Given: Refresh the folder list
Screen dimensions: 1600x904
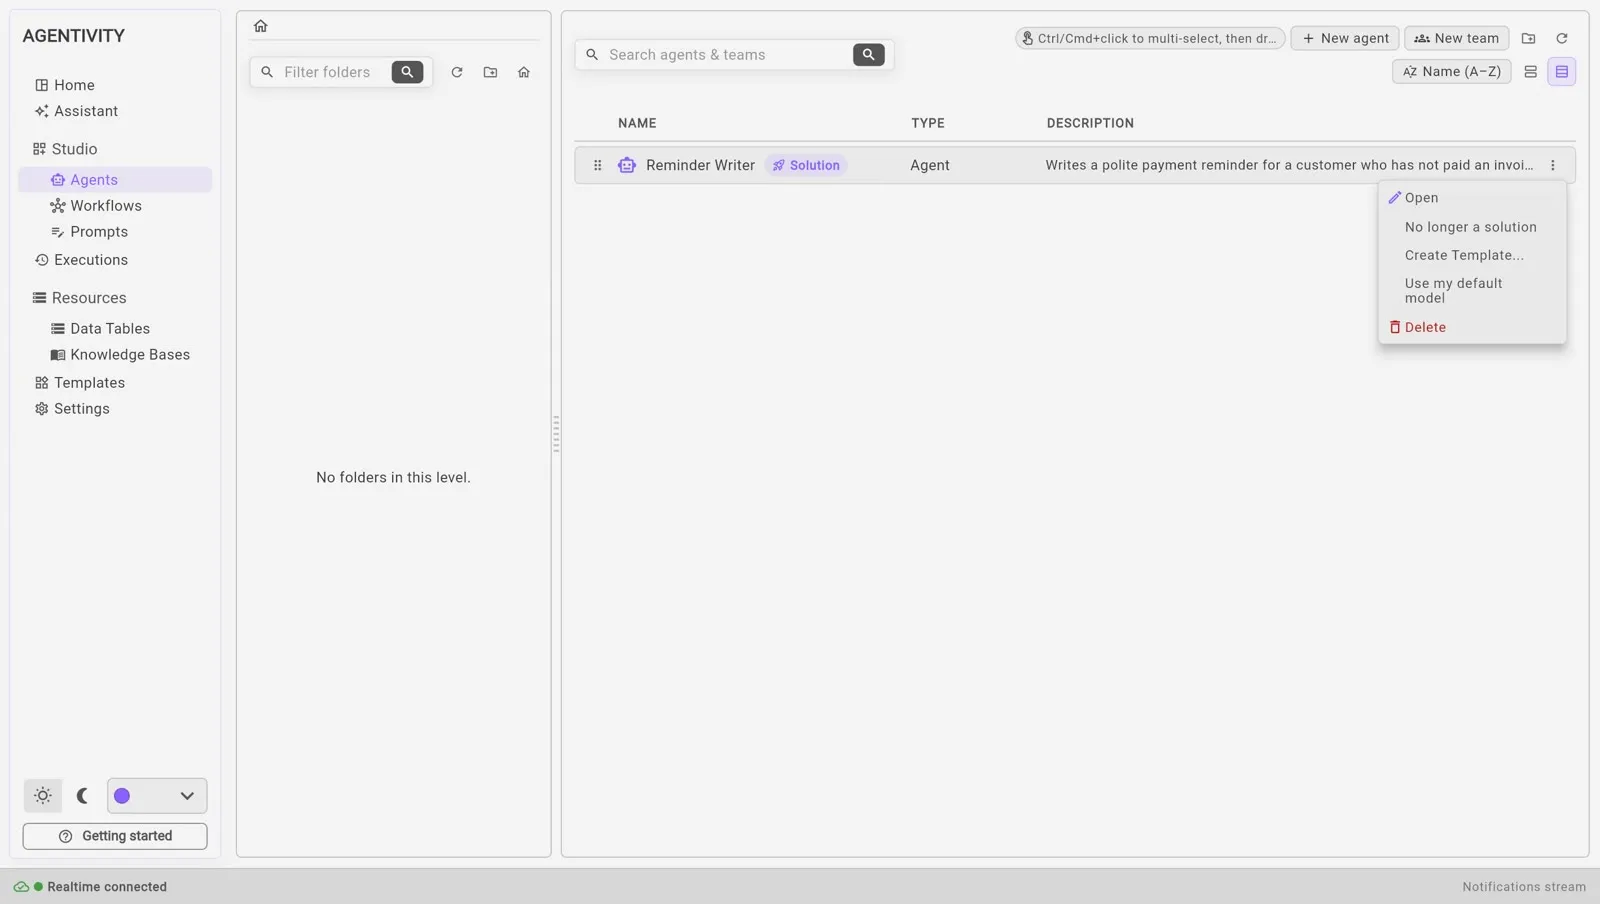Looking at the screenshot, I should tap(457, 72).
